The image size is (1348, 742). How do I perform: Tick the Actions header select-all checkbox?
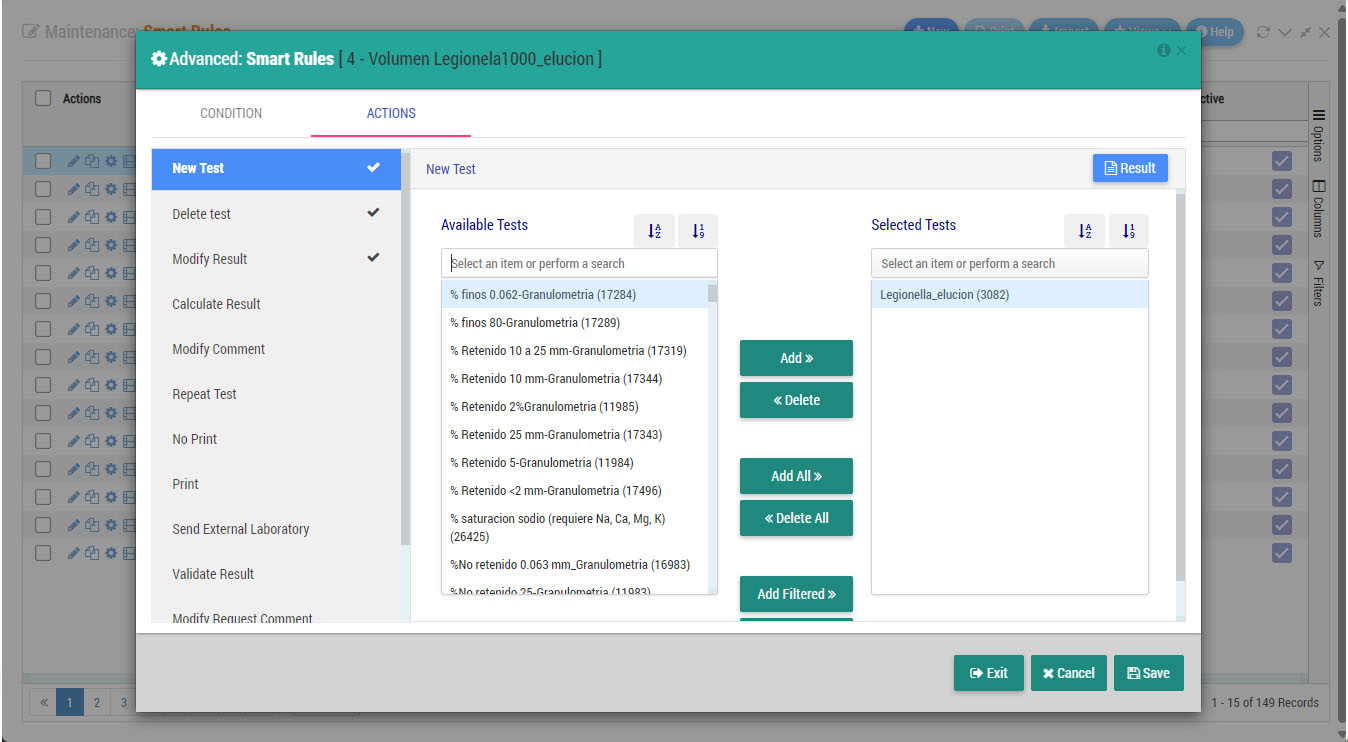[43, 98]
